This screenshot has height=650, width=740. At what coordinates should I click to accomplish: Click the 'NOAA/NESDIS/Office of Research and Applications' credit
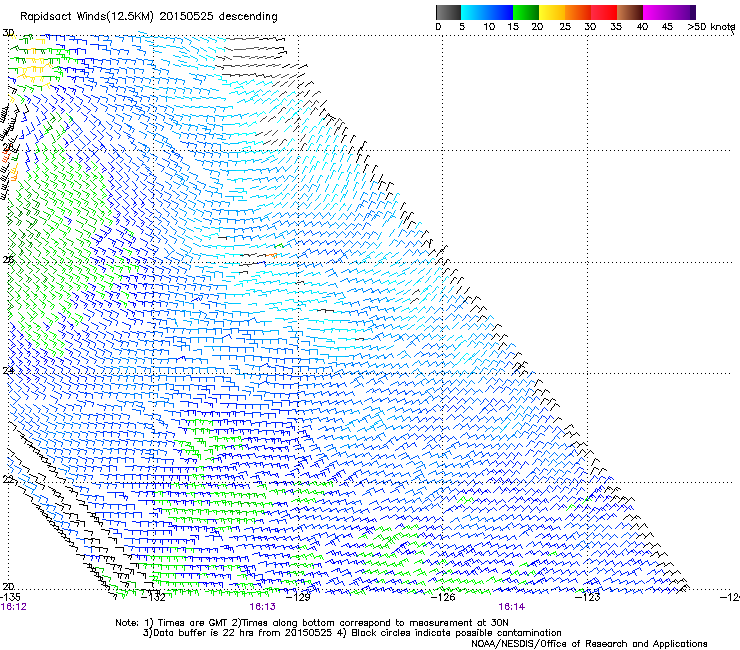589,644
